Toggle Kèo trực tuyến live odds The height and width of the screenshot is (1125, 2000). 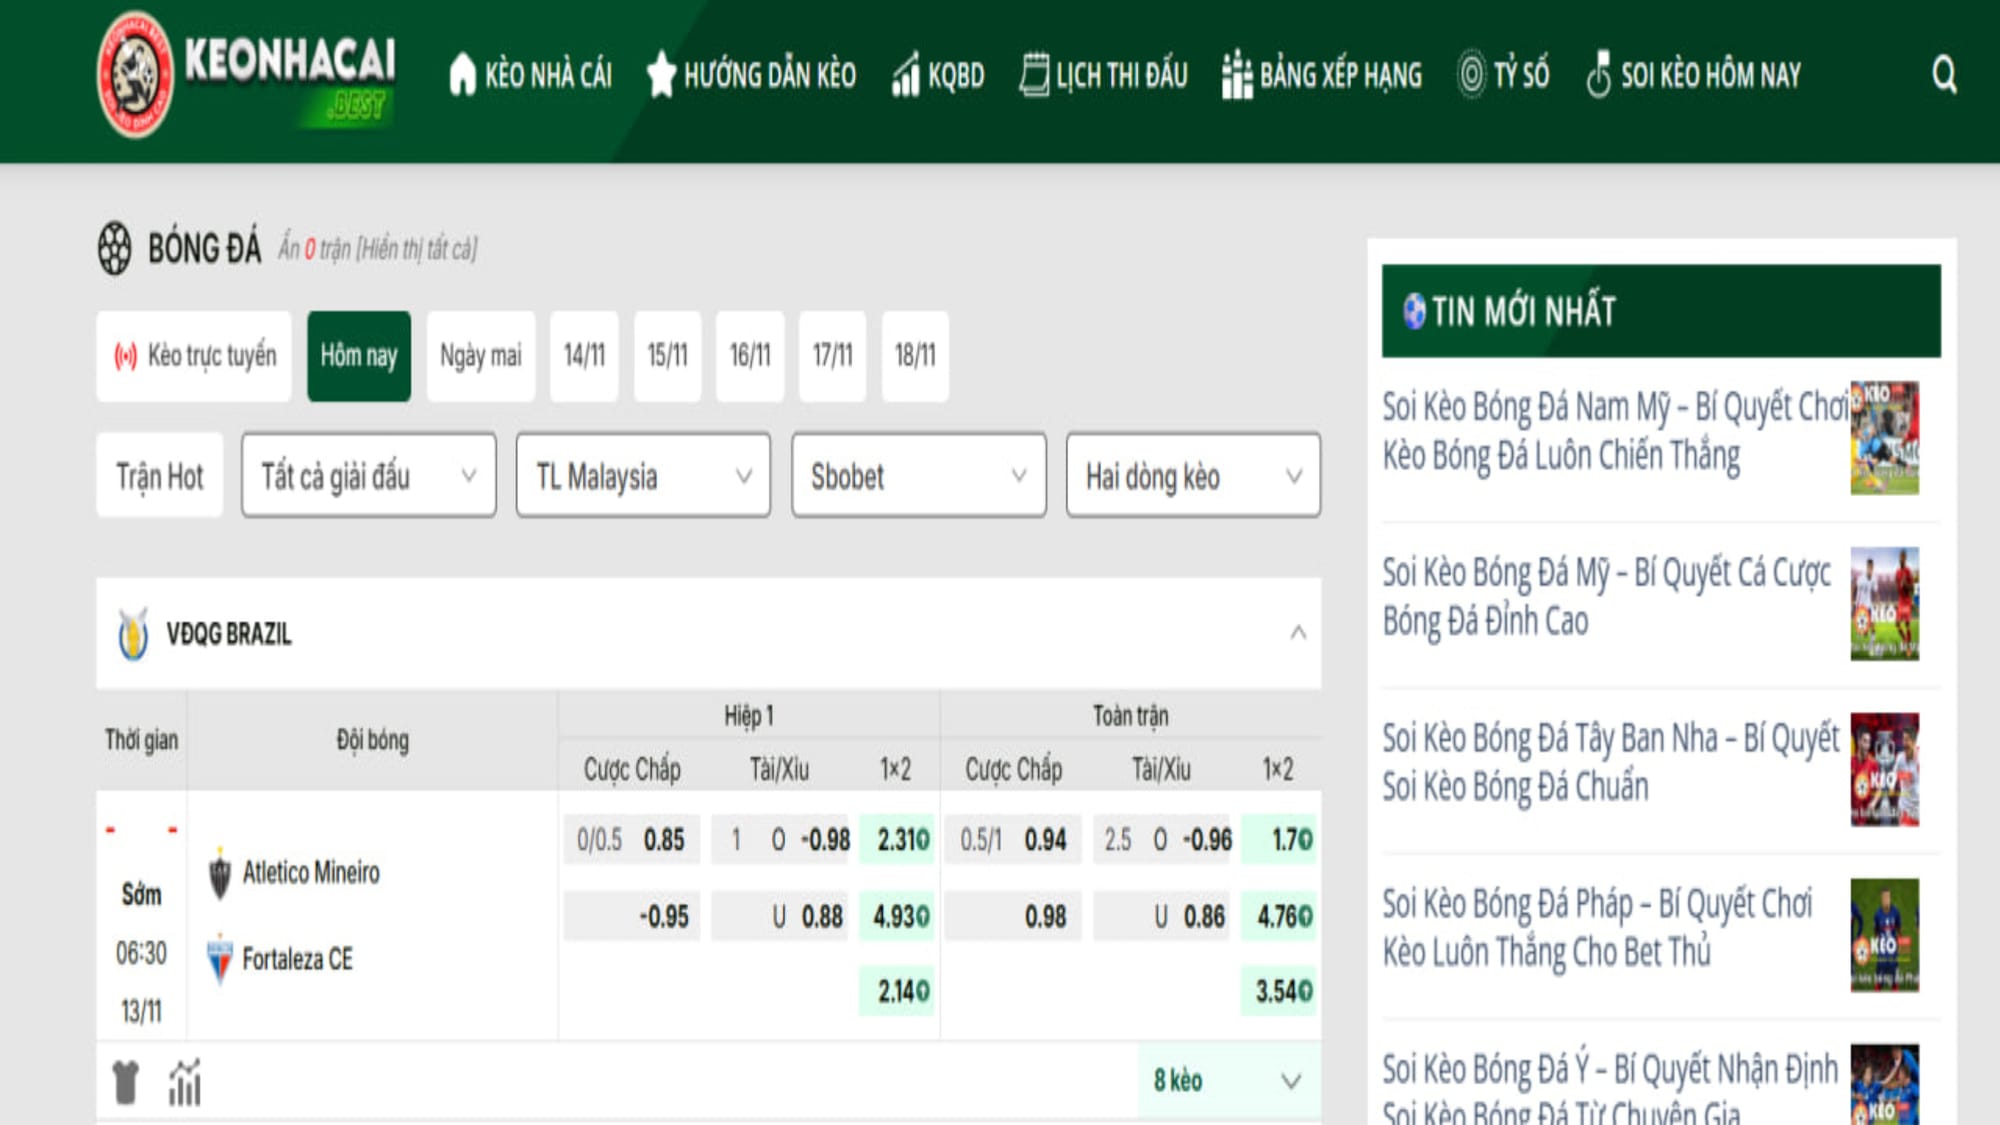195,356
